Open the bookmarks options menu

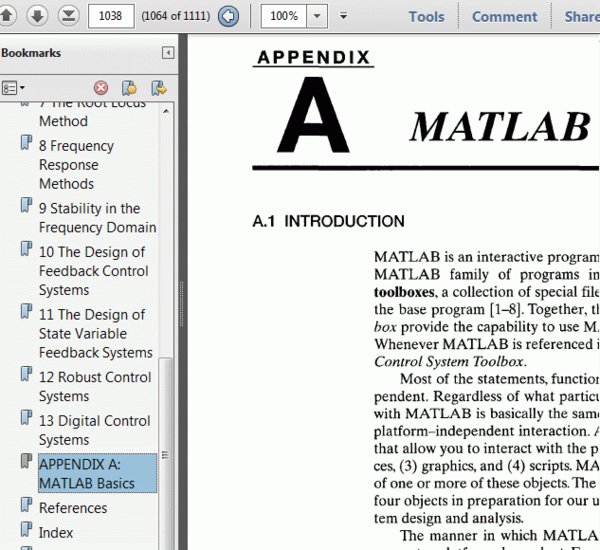click(13, 88)
